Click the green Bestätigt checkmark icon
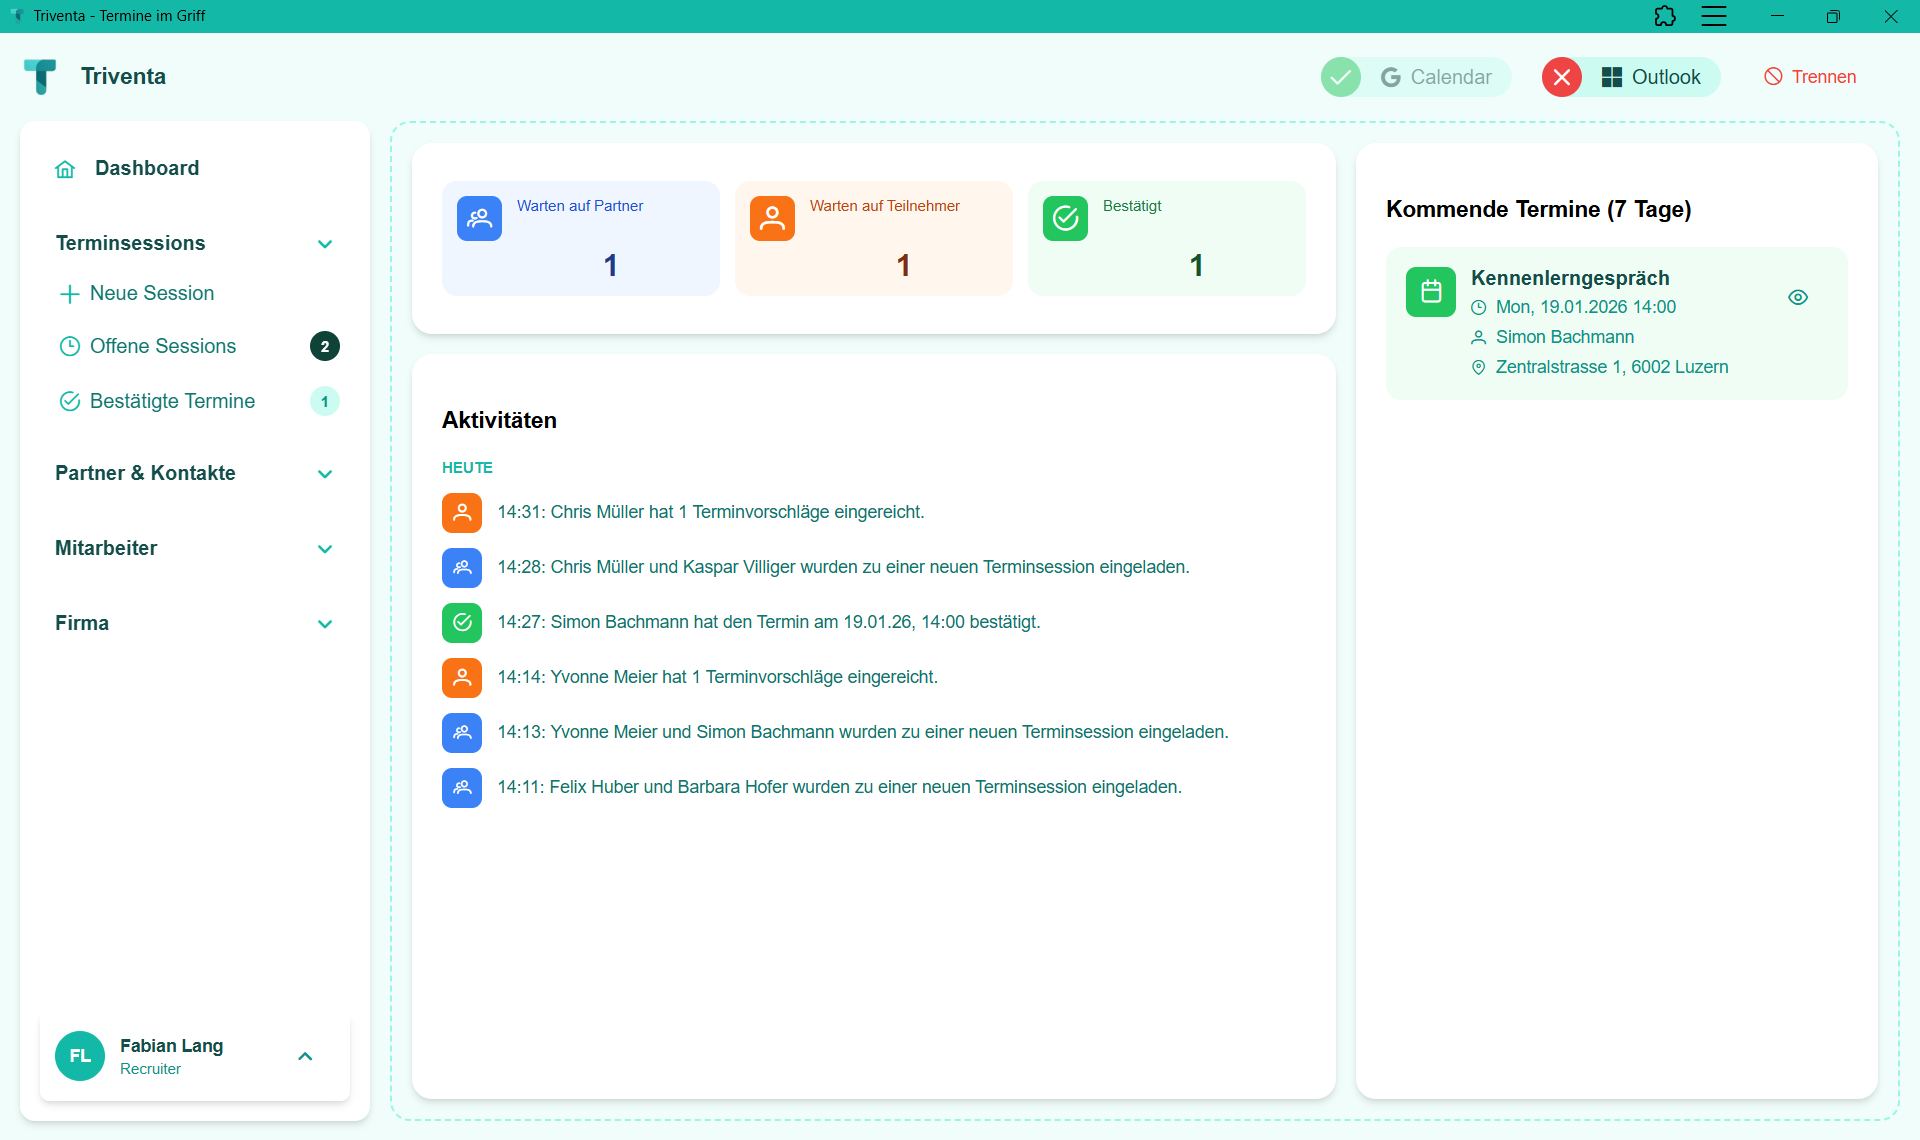The width and height of the screenshot is (1920, 1140). 1065,218
